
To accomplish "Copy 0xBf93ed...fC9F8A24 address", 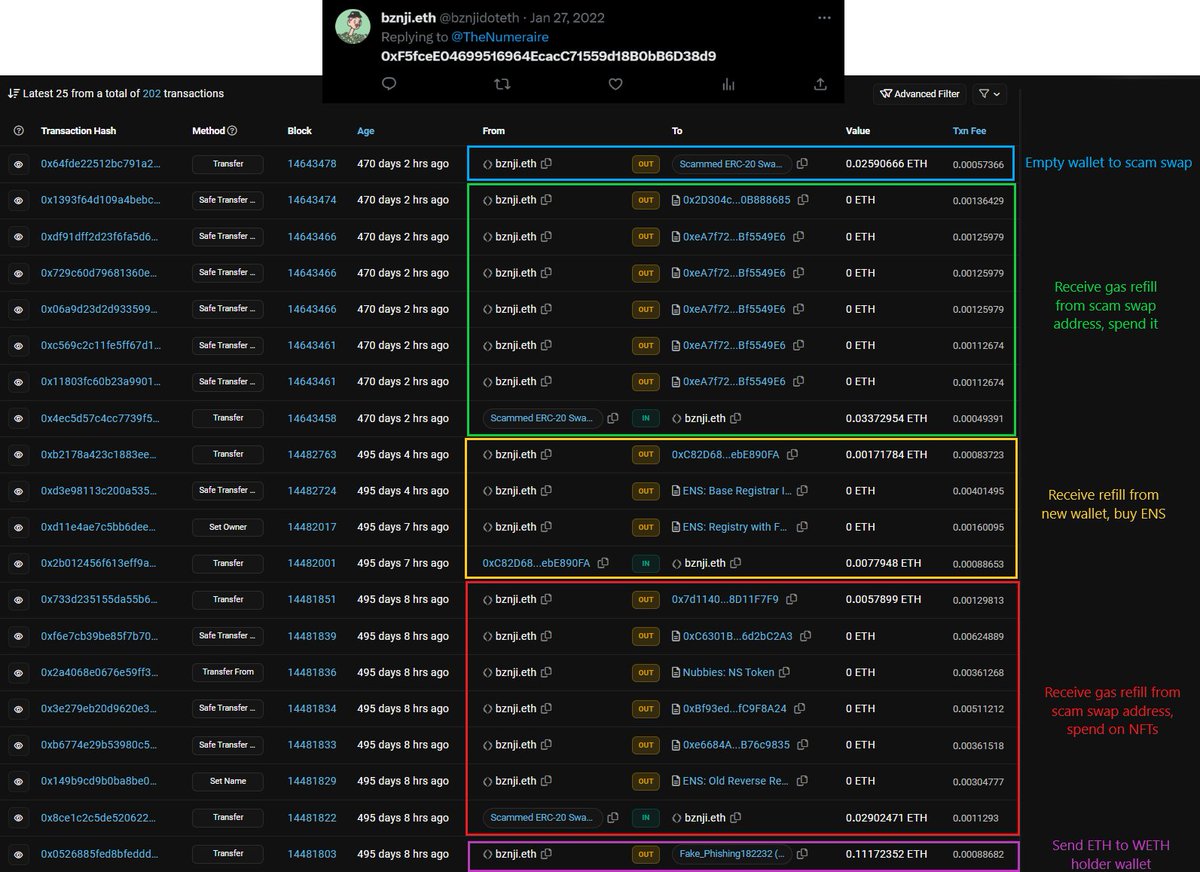I will click(x=799, y=708).
